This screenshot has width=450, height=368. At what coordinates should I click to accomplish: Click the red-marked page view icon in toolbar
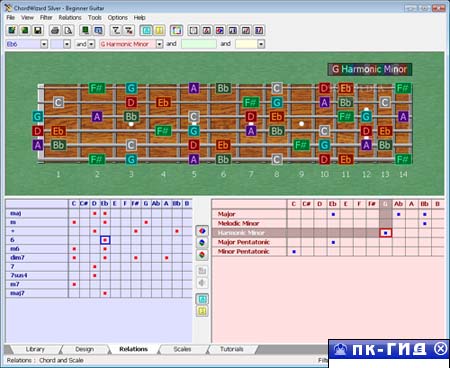[207, 30]
